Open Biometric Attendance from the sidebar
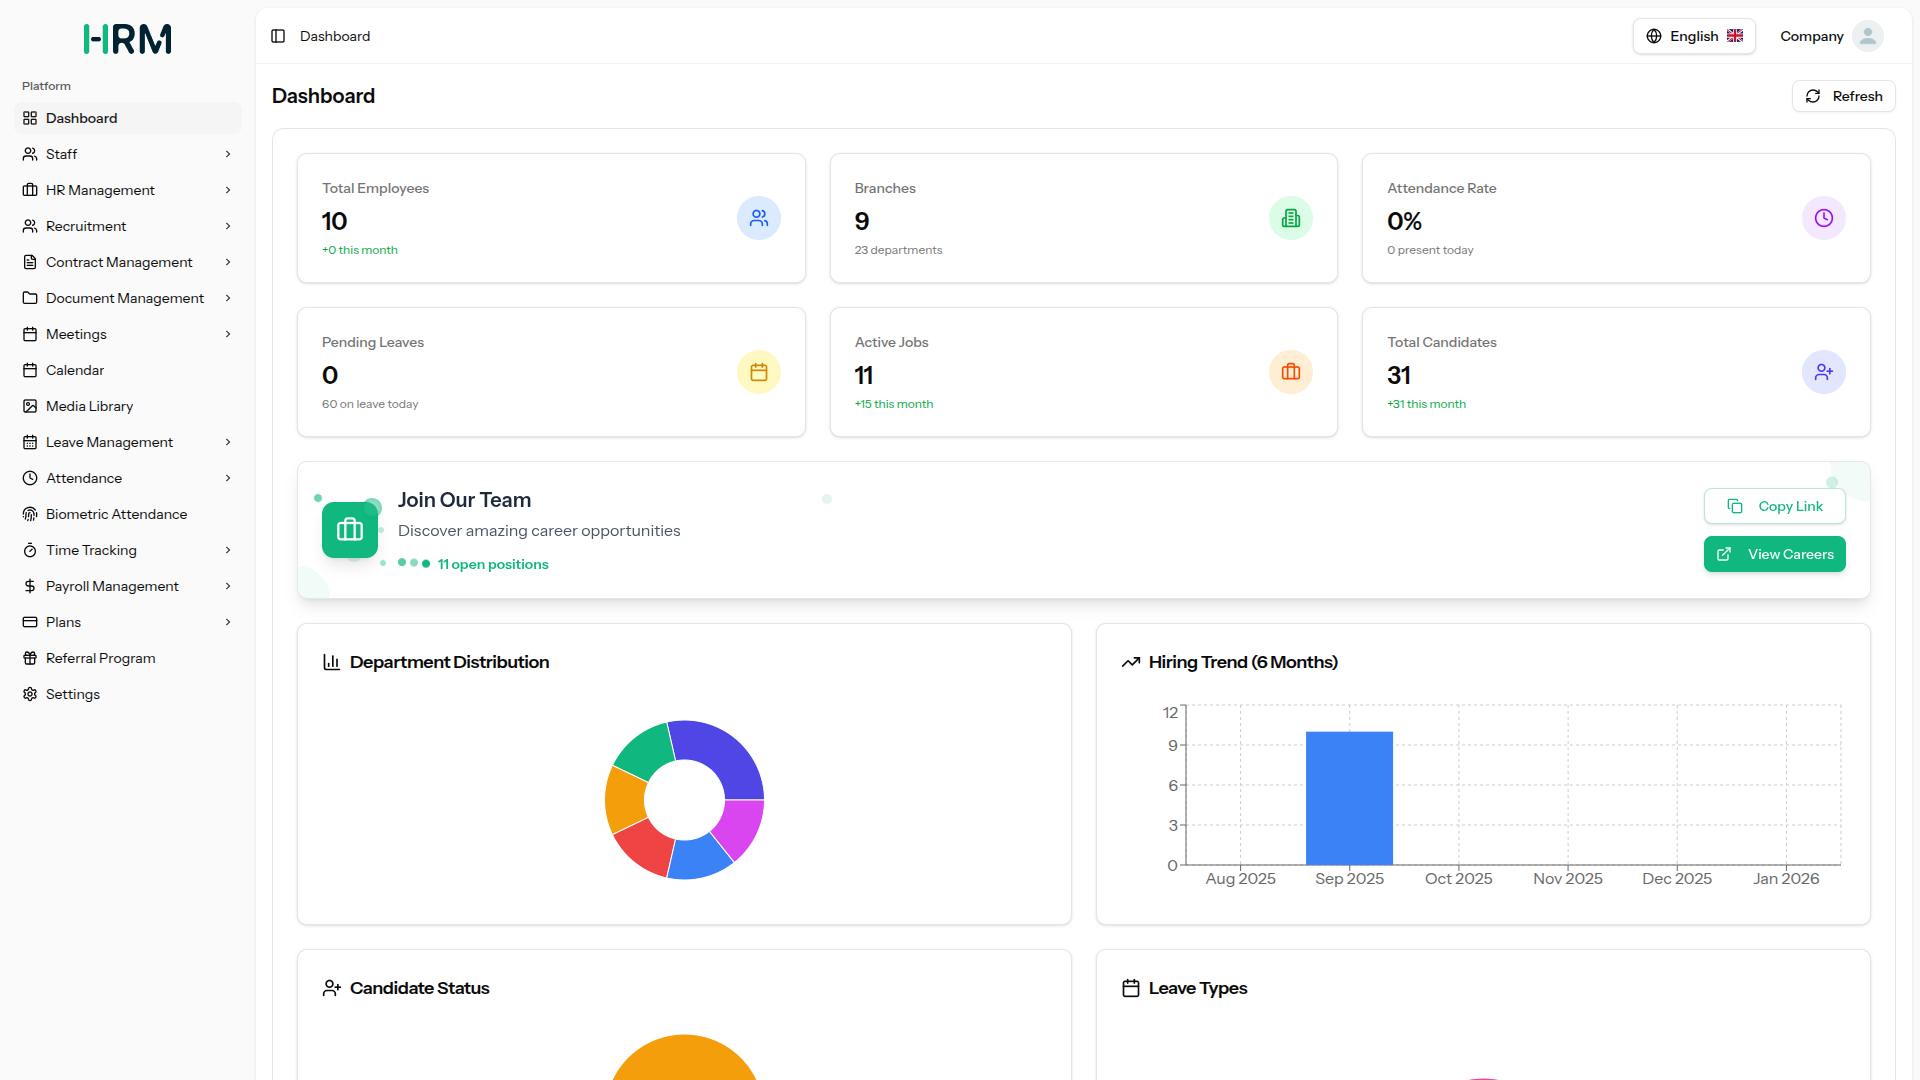 click(116, 514)
